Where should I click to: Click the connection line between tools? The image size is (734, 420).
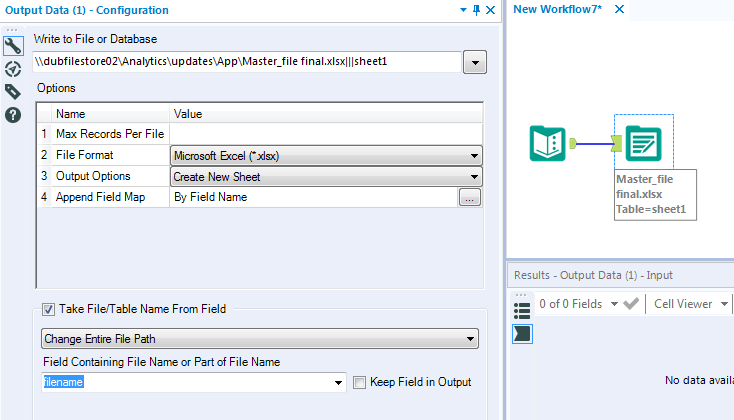click(x=594, y=143)
